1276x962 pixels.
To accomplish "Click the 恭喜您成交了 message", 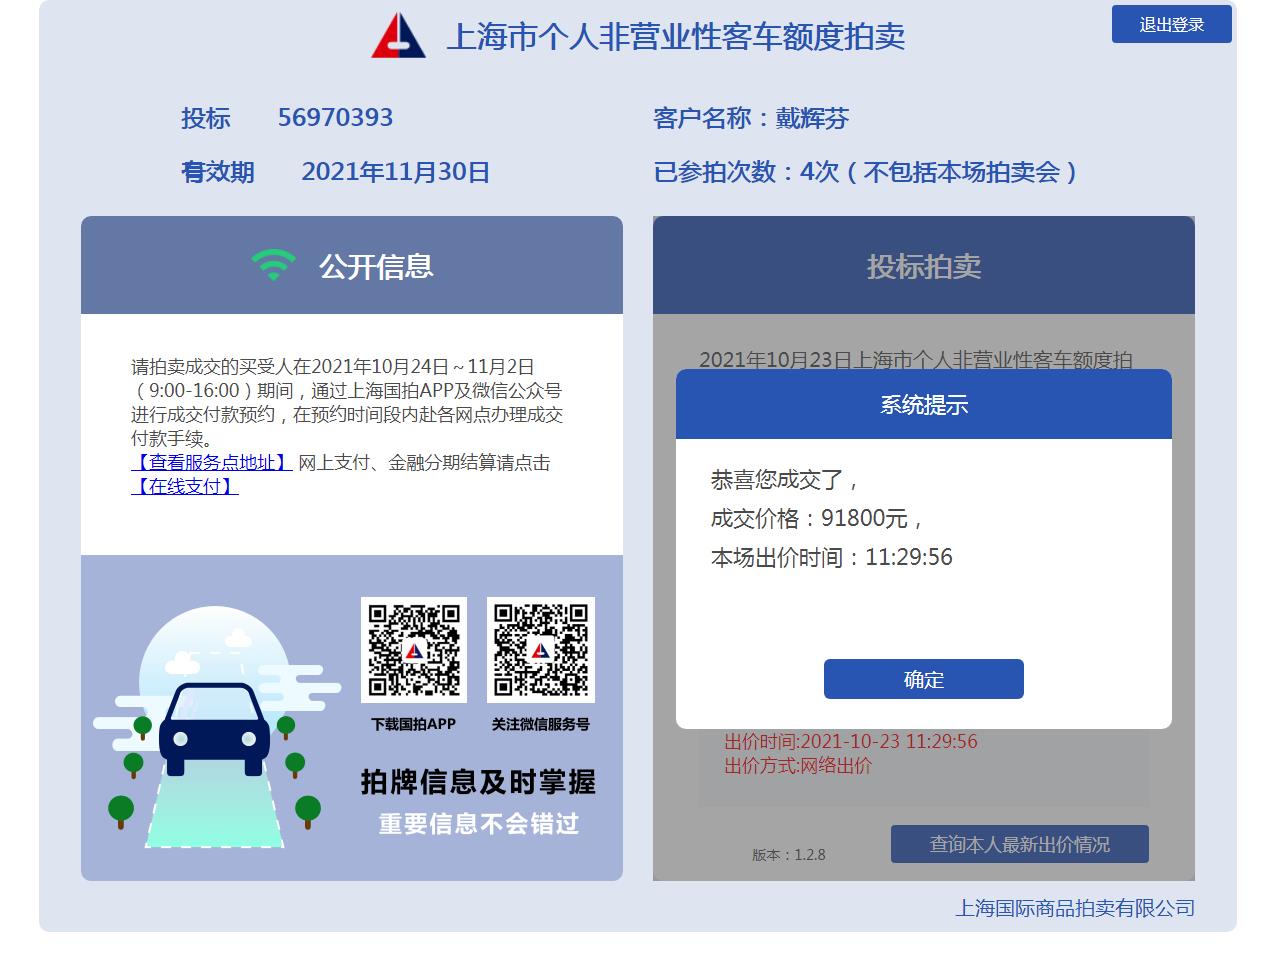I will point(785,480).
